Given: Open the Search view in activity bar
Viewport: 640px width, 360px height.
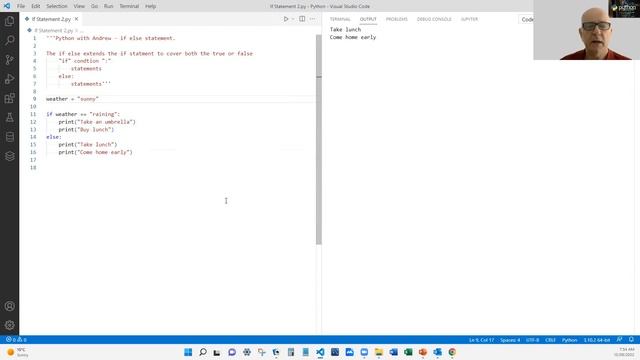Looking at the screenshot, I should click(9, 40).
